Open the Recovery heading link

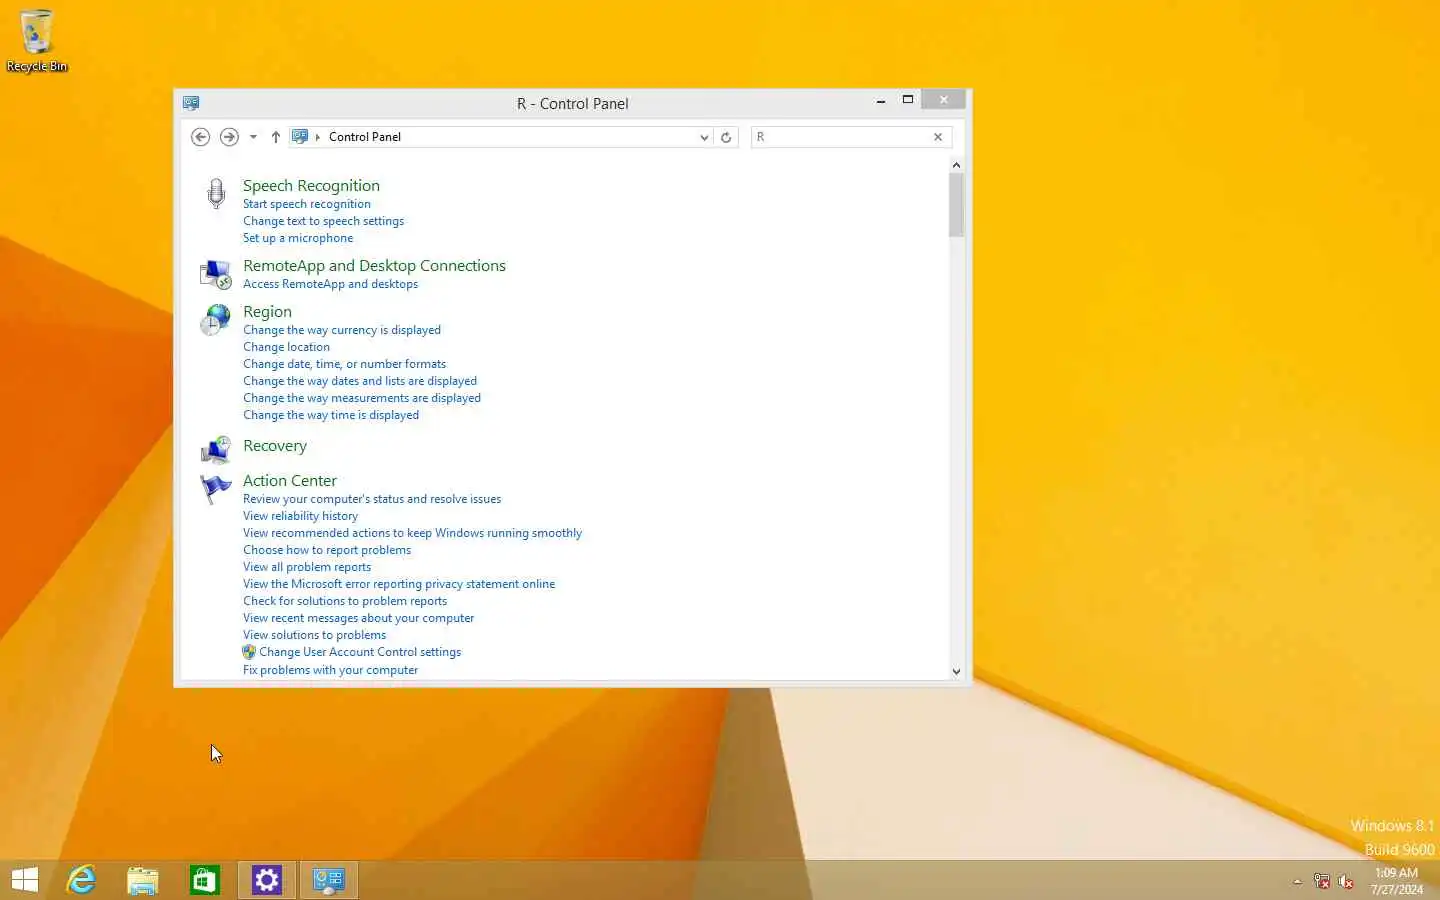[275, 446]
